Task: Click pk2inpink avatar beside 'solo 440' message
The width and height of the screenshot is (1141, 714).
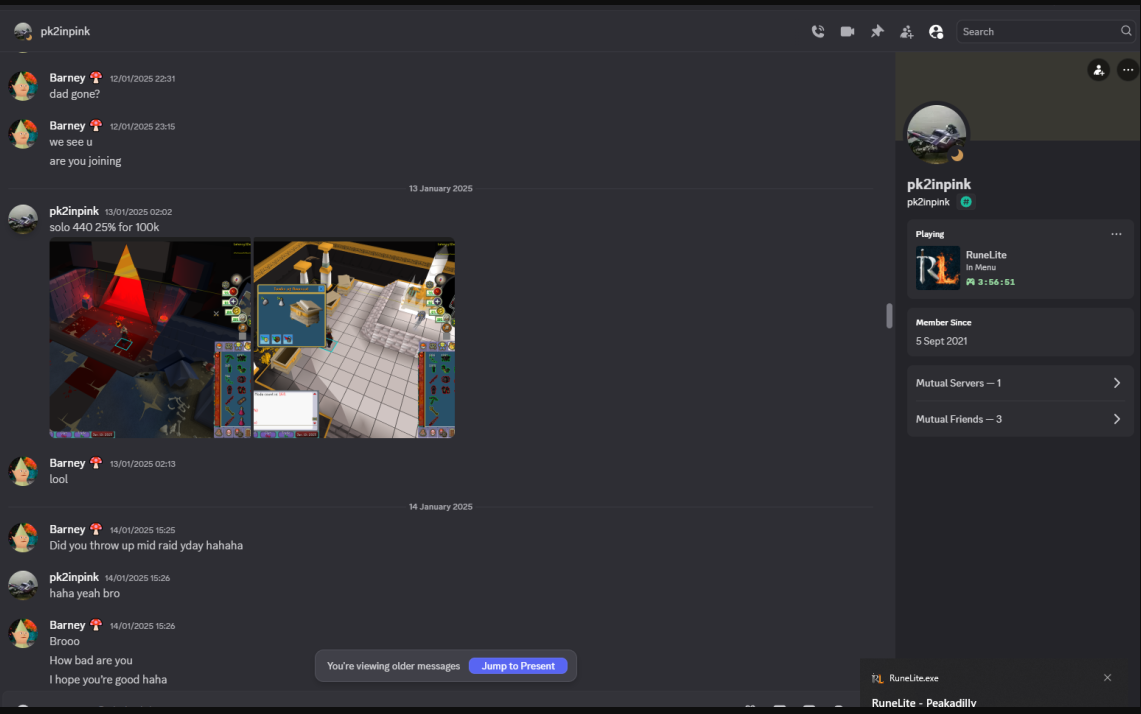Action: click(x=23, y=219)
